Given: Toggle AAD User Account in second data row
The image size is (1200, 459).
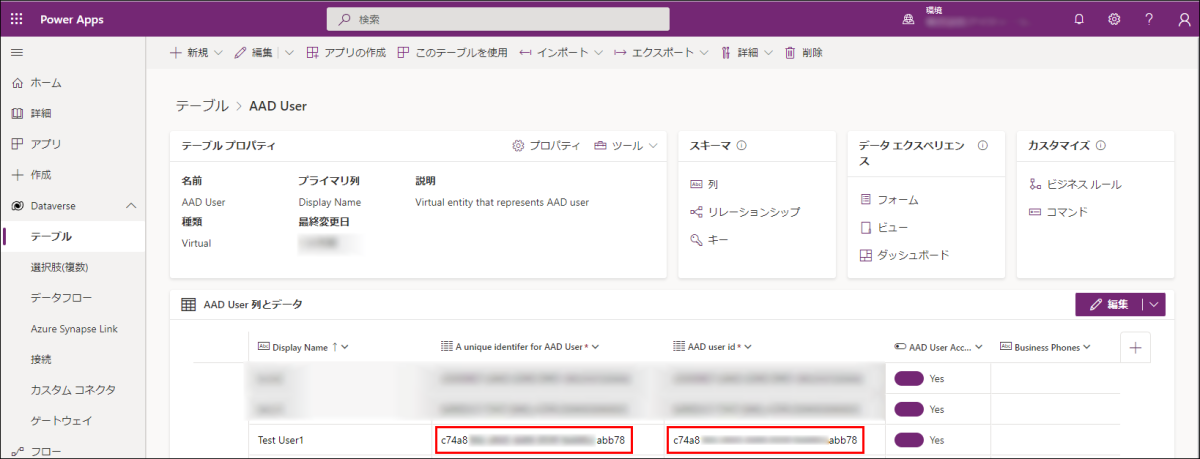Looking at the screenshot, I should click(x=910, y=409).
